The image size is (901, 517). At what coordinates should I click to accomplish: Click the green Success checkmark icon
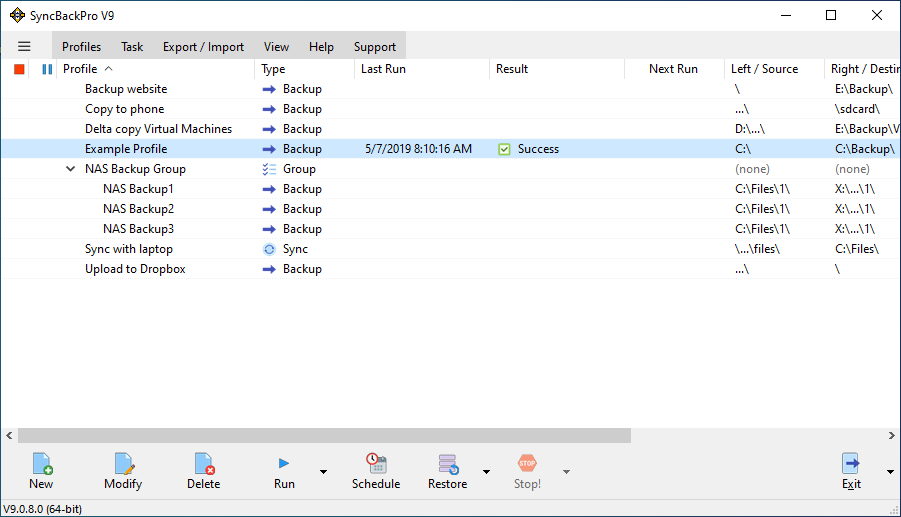click(504, 149)
